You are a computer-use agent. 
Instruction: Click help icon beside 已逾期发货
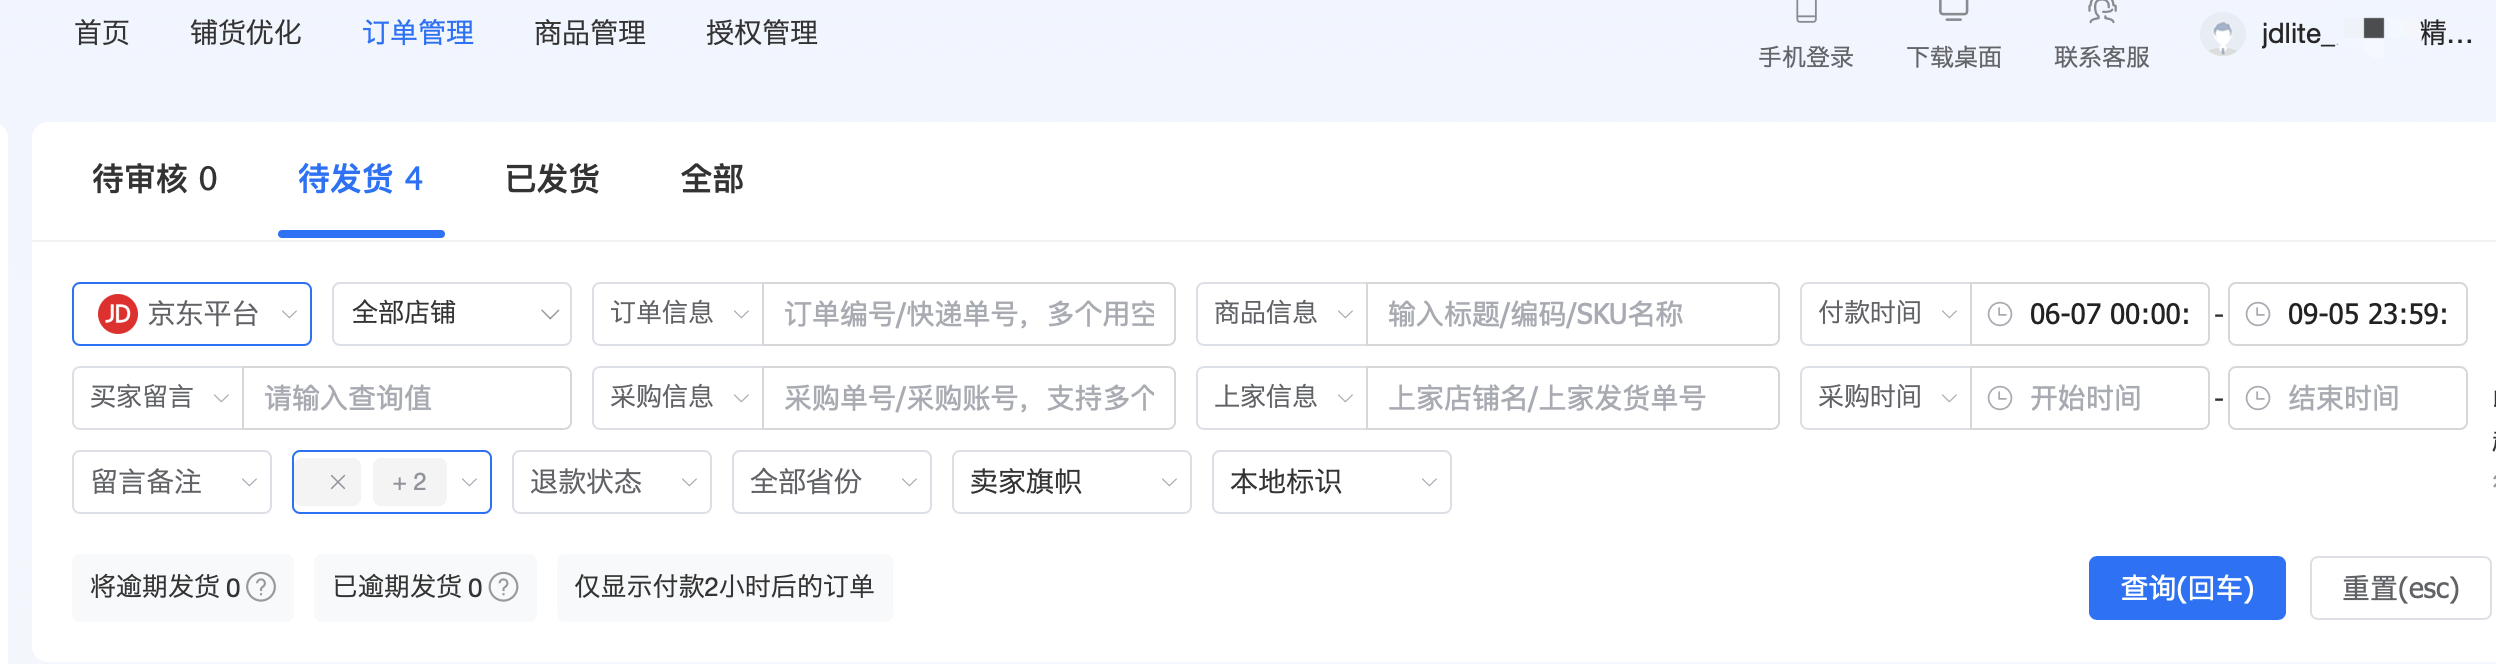(504, 587)
